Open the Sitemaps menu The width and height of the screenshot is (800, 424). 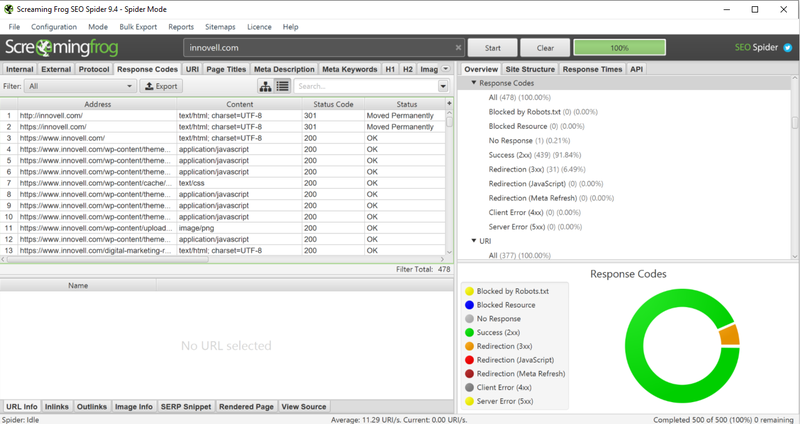[220, 27]
